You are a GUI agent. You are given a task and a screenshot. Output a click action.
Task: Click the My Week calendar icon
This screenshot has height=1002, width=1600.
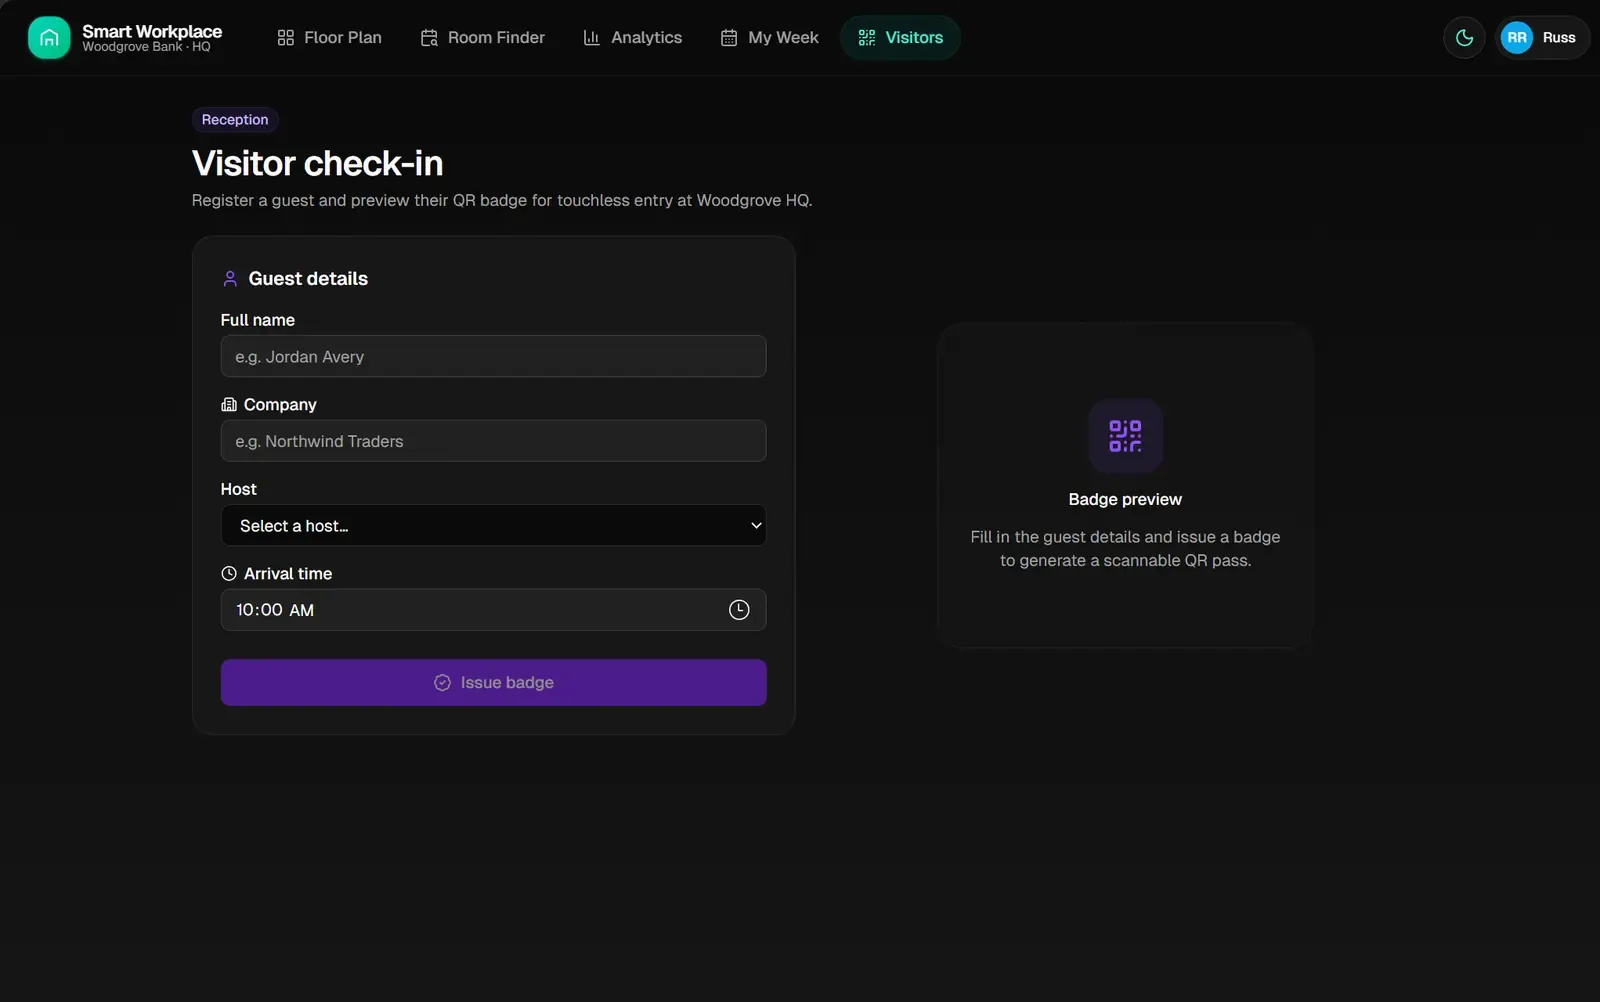coord(729,38)
